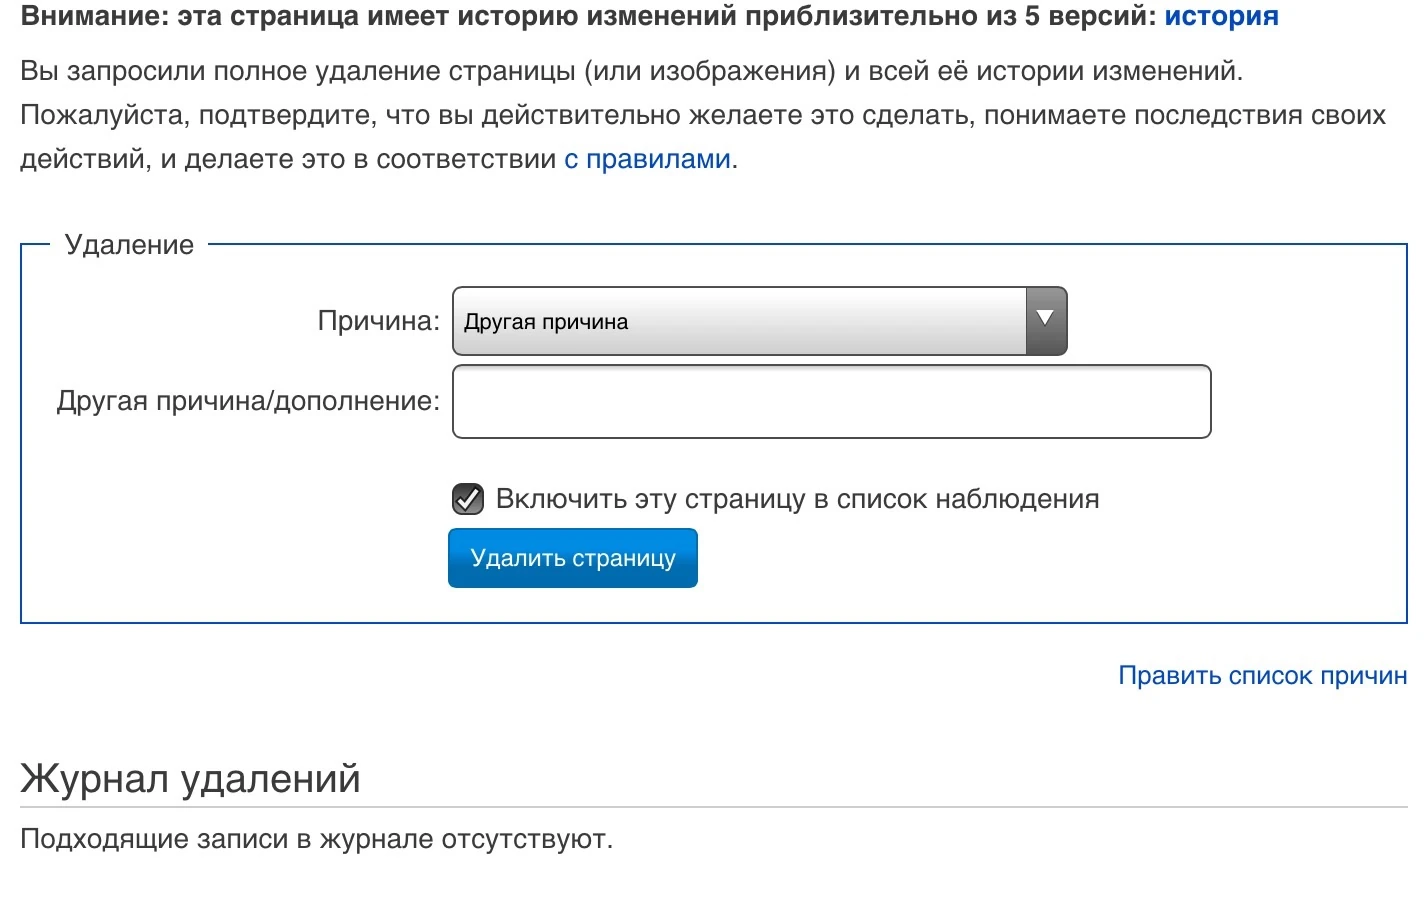Screen dimensions: 1427x904
Task: Click the 'Пожалуйста, подтвердите' sentence
Action: click(x=200, y=115)
